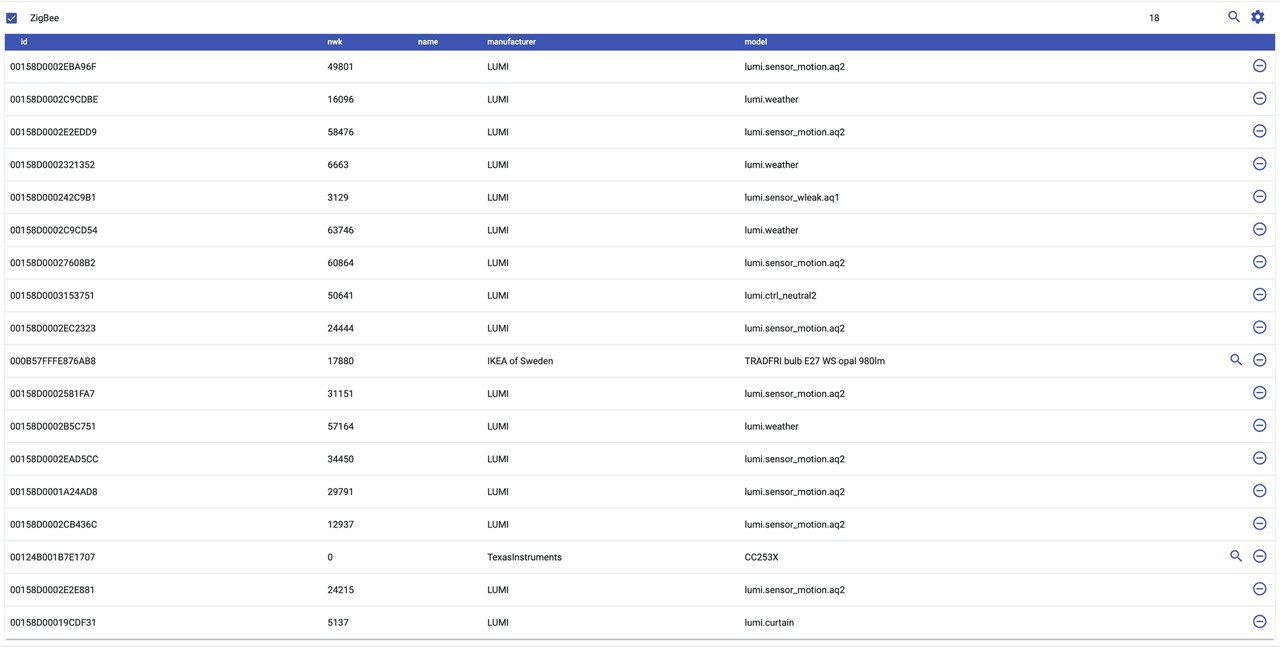Select nwk value 6663

click(x=338, y=164)
